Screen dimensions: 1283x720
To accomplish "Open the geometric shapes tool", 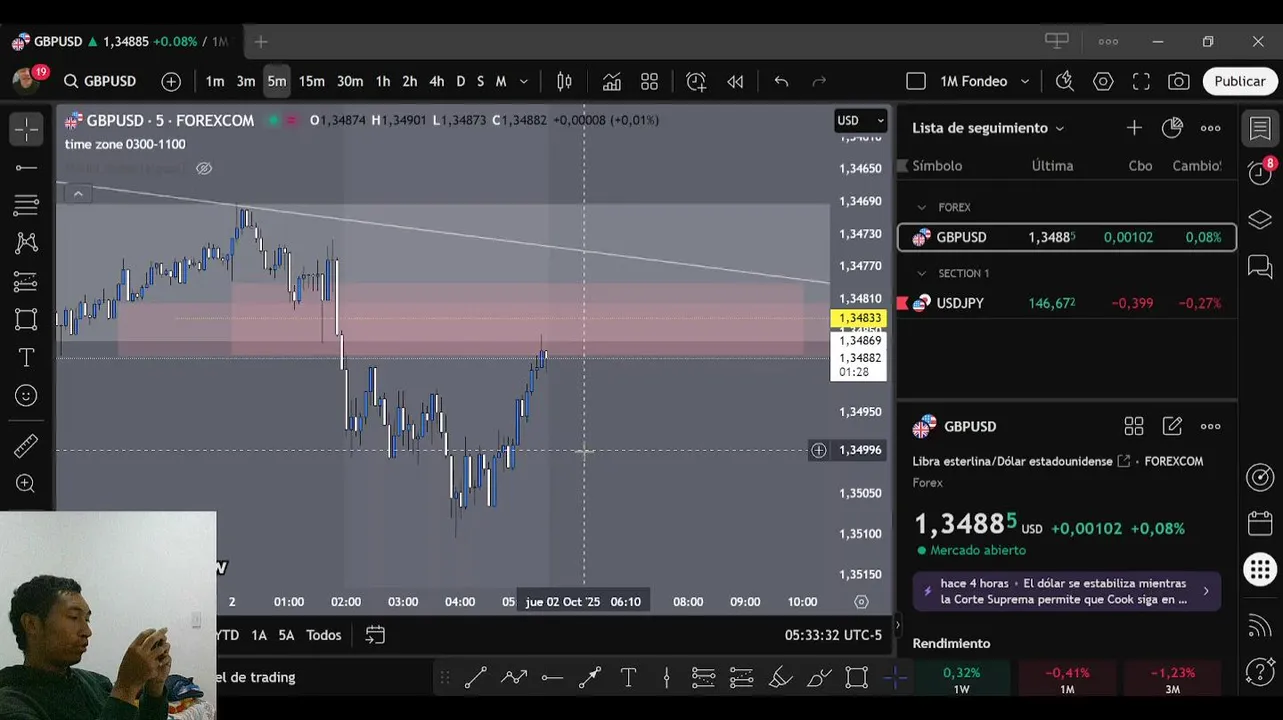I will click(x=26, y=320).
